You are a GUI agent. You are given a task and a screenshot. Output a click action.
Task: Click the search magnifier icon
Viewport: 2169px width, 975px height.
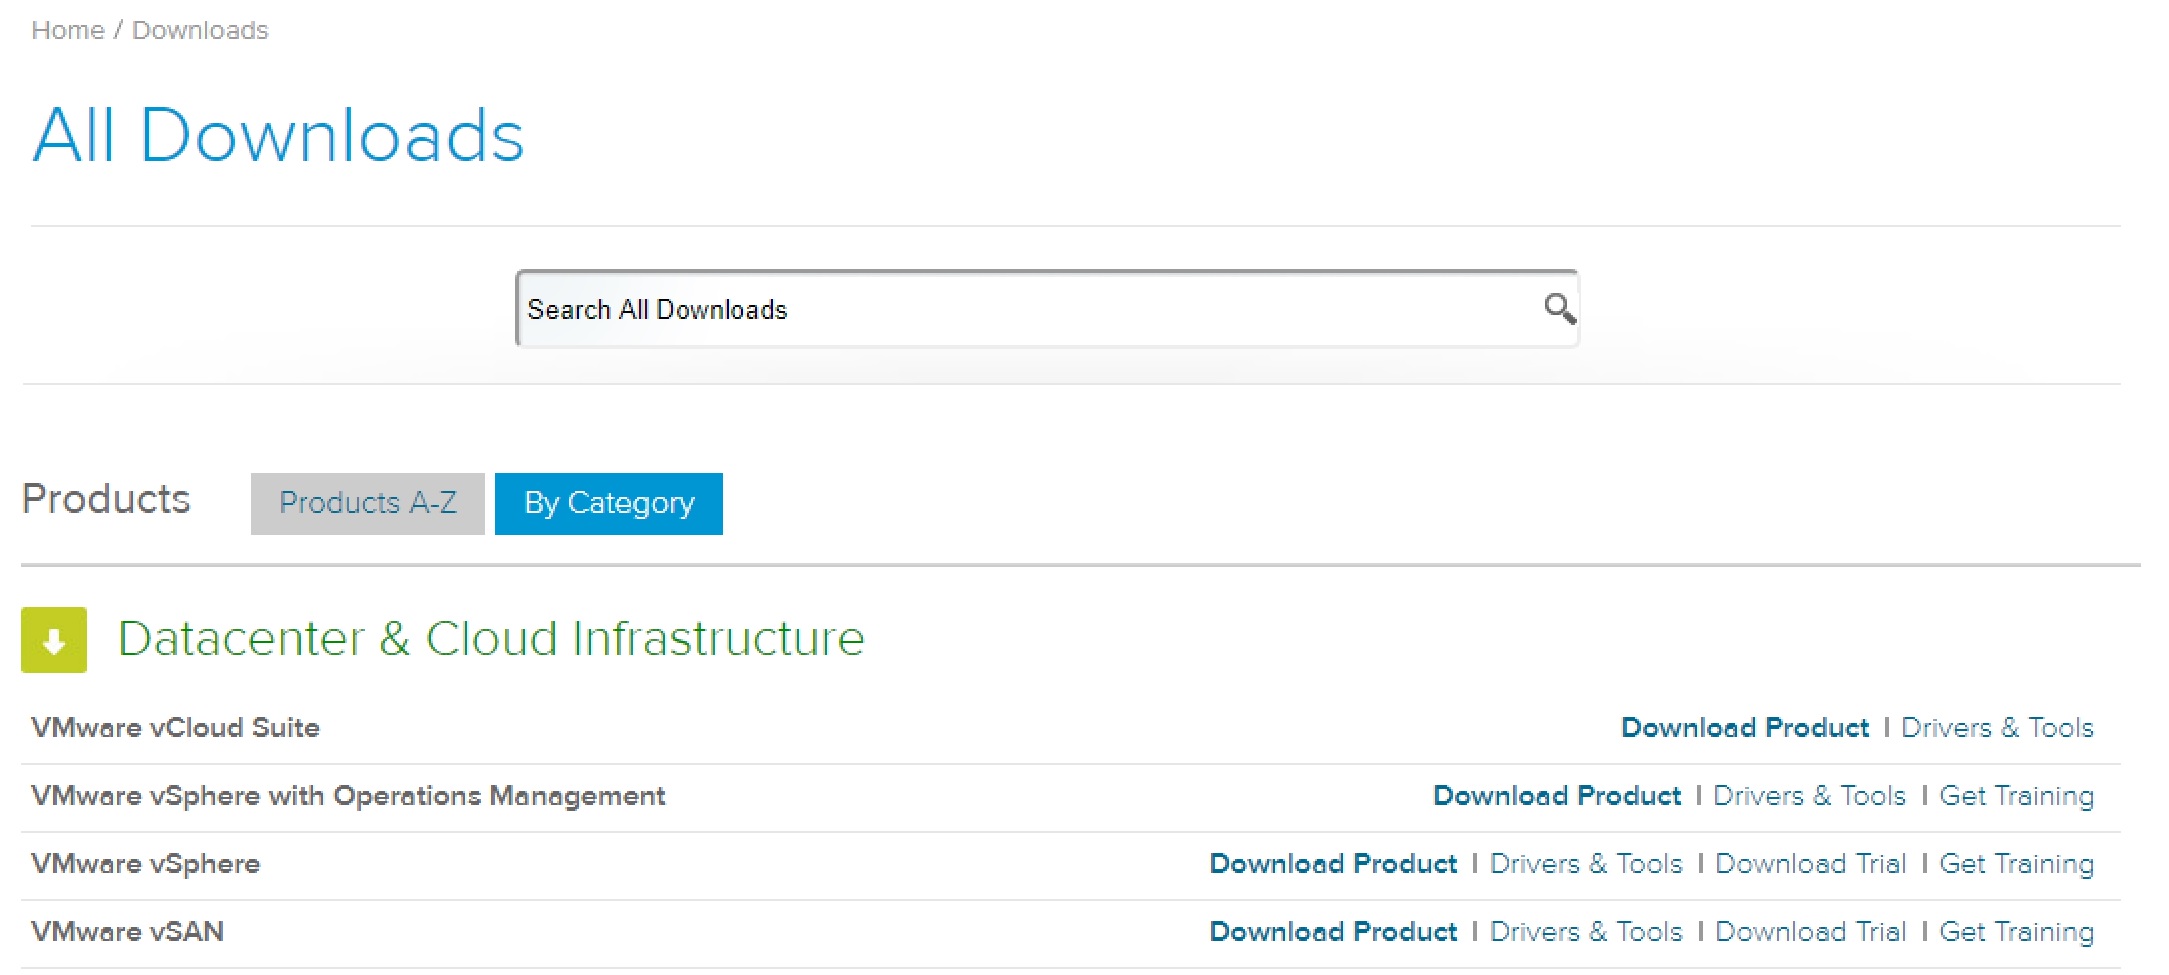[1559, 309]
